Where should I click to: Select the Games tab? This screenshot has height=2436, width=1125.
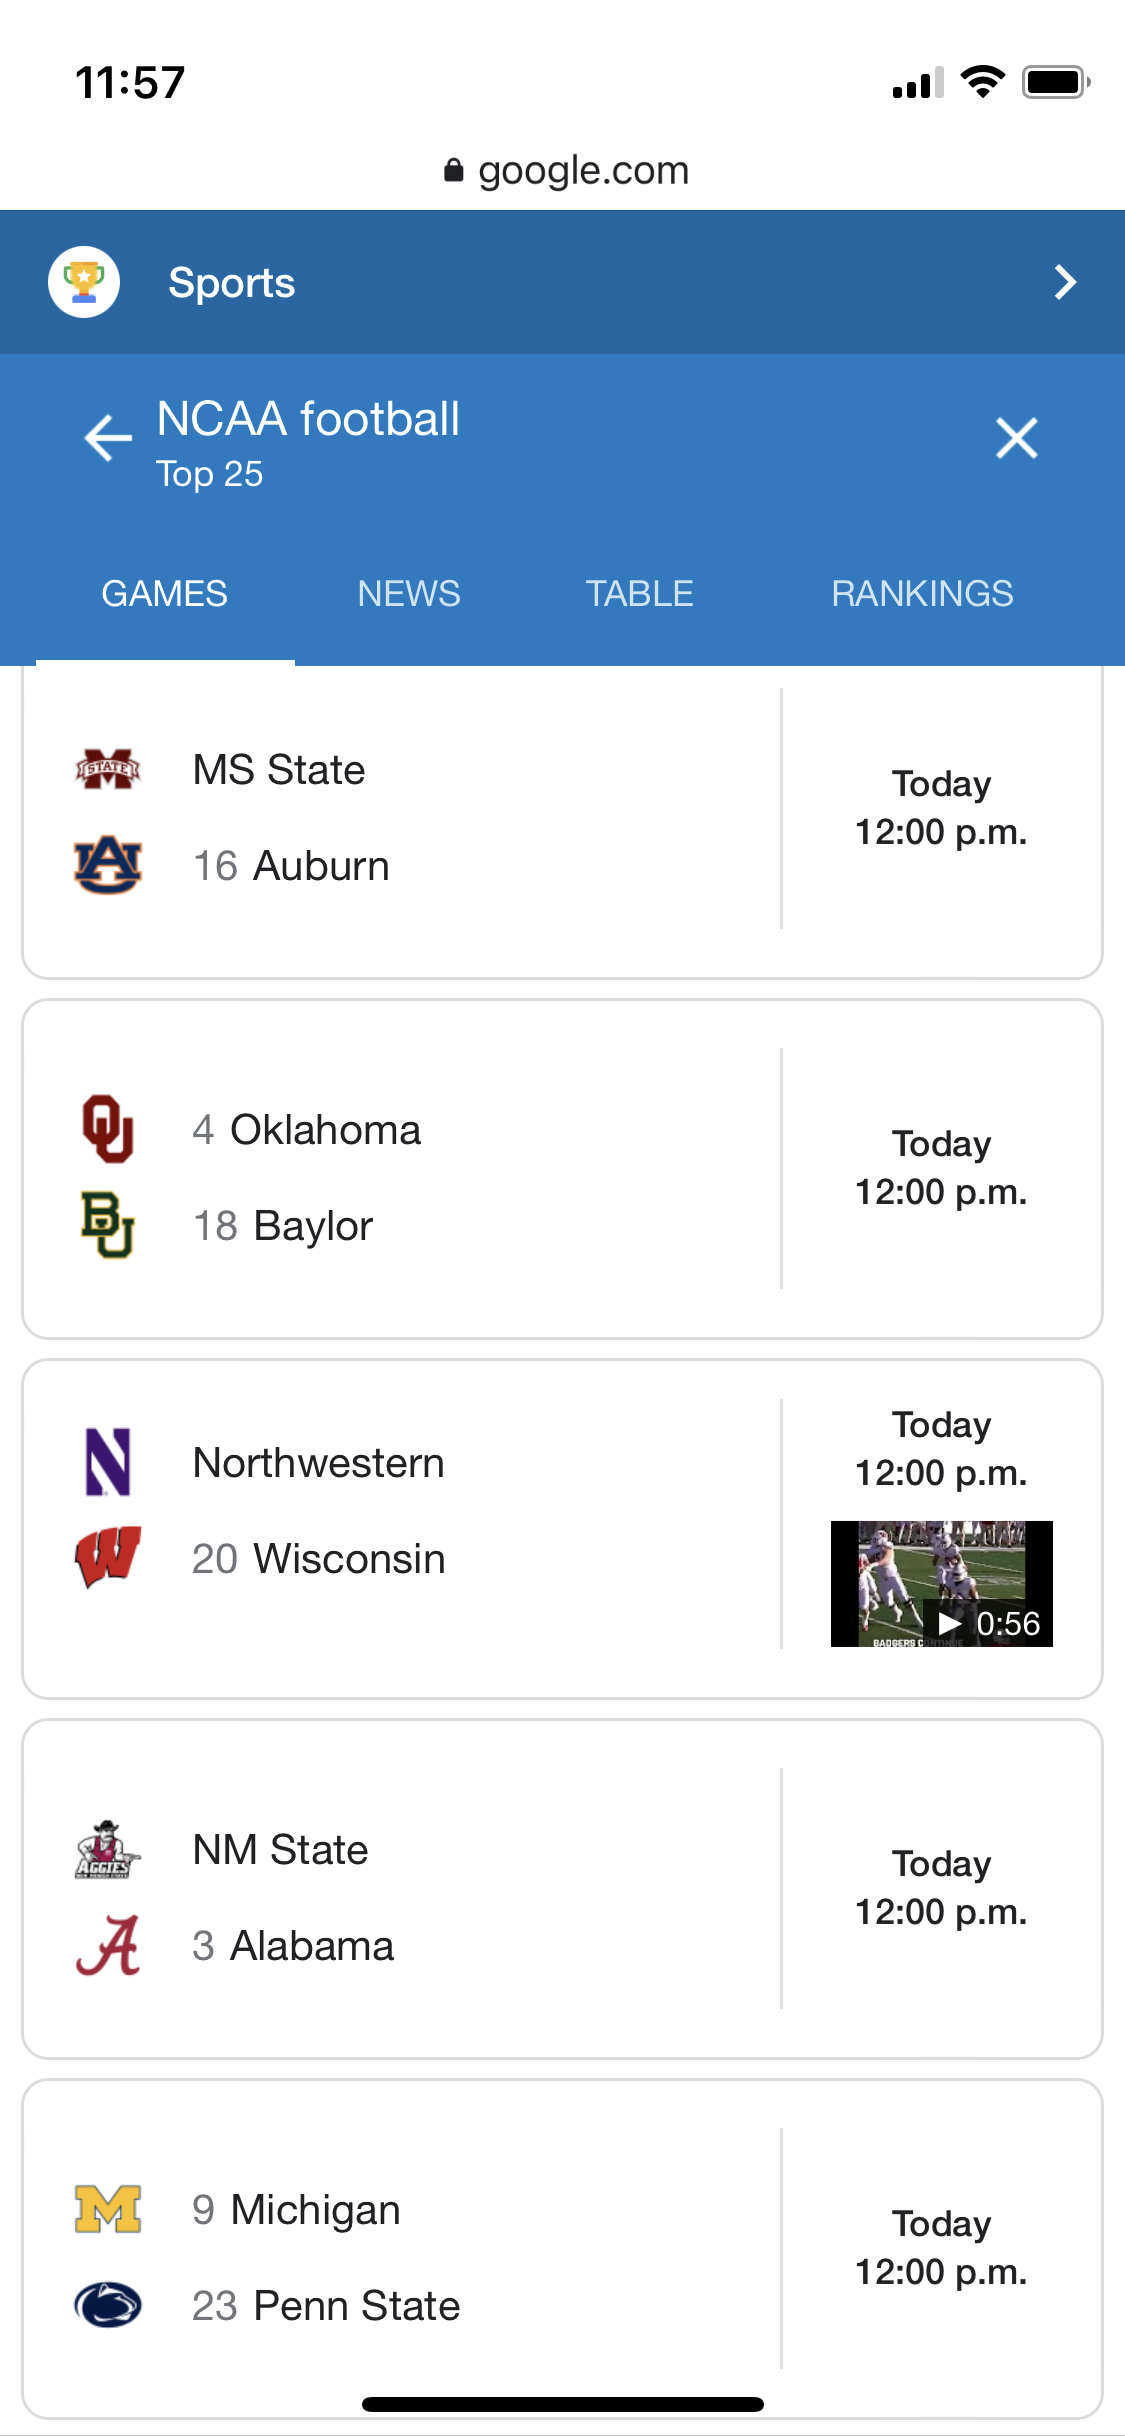[x=165, y=594]
